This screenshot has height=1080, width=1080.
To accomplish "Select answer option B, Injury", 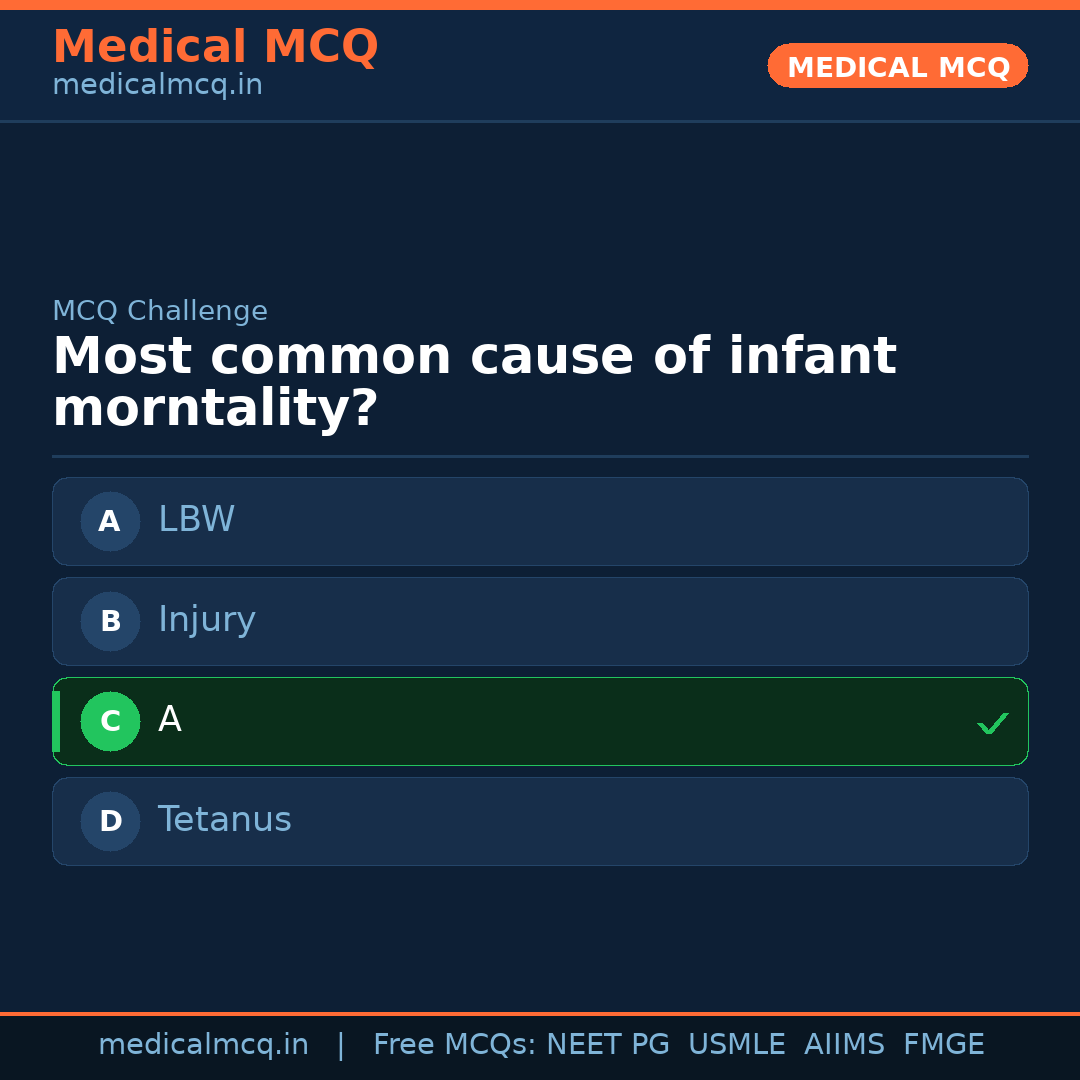I will [x=540, y=621].
